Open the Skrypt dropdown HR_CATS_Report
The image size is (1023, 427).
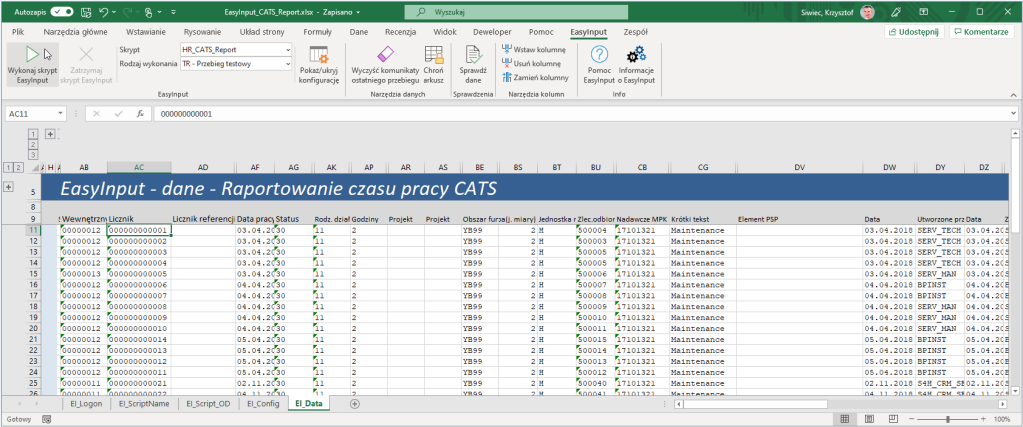point(288,49)
